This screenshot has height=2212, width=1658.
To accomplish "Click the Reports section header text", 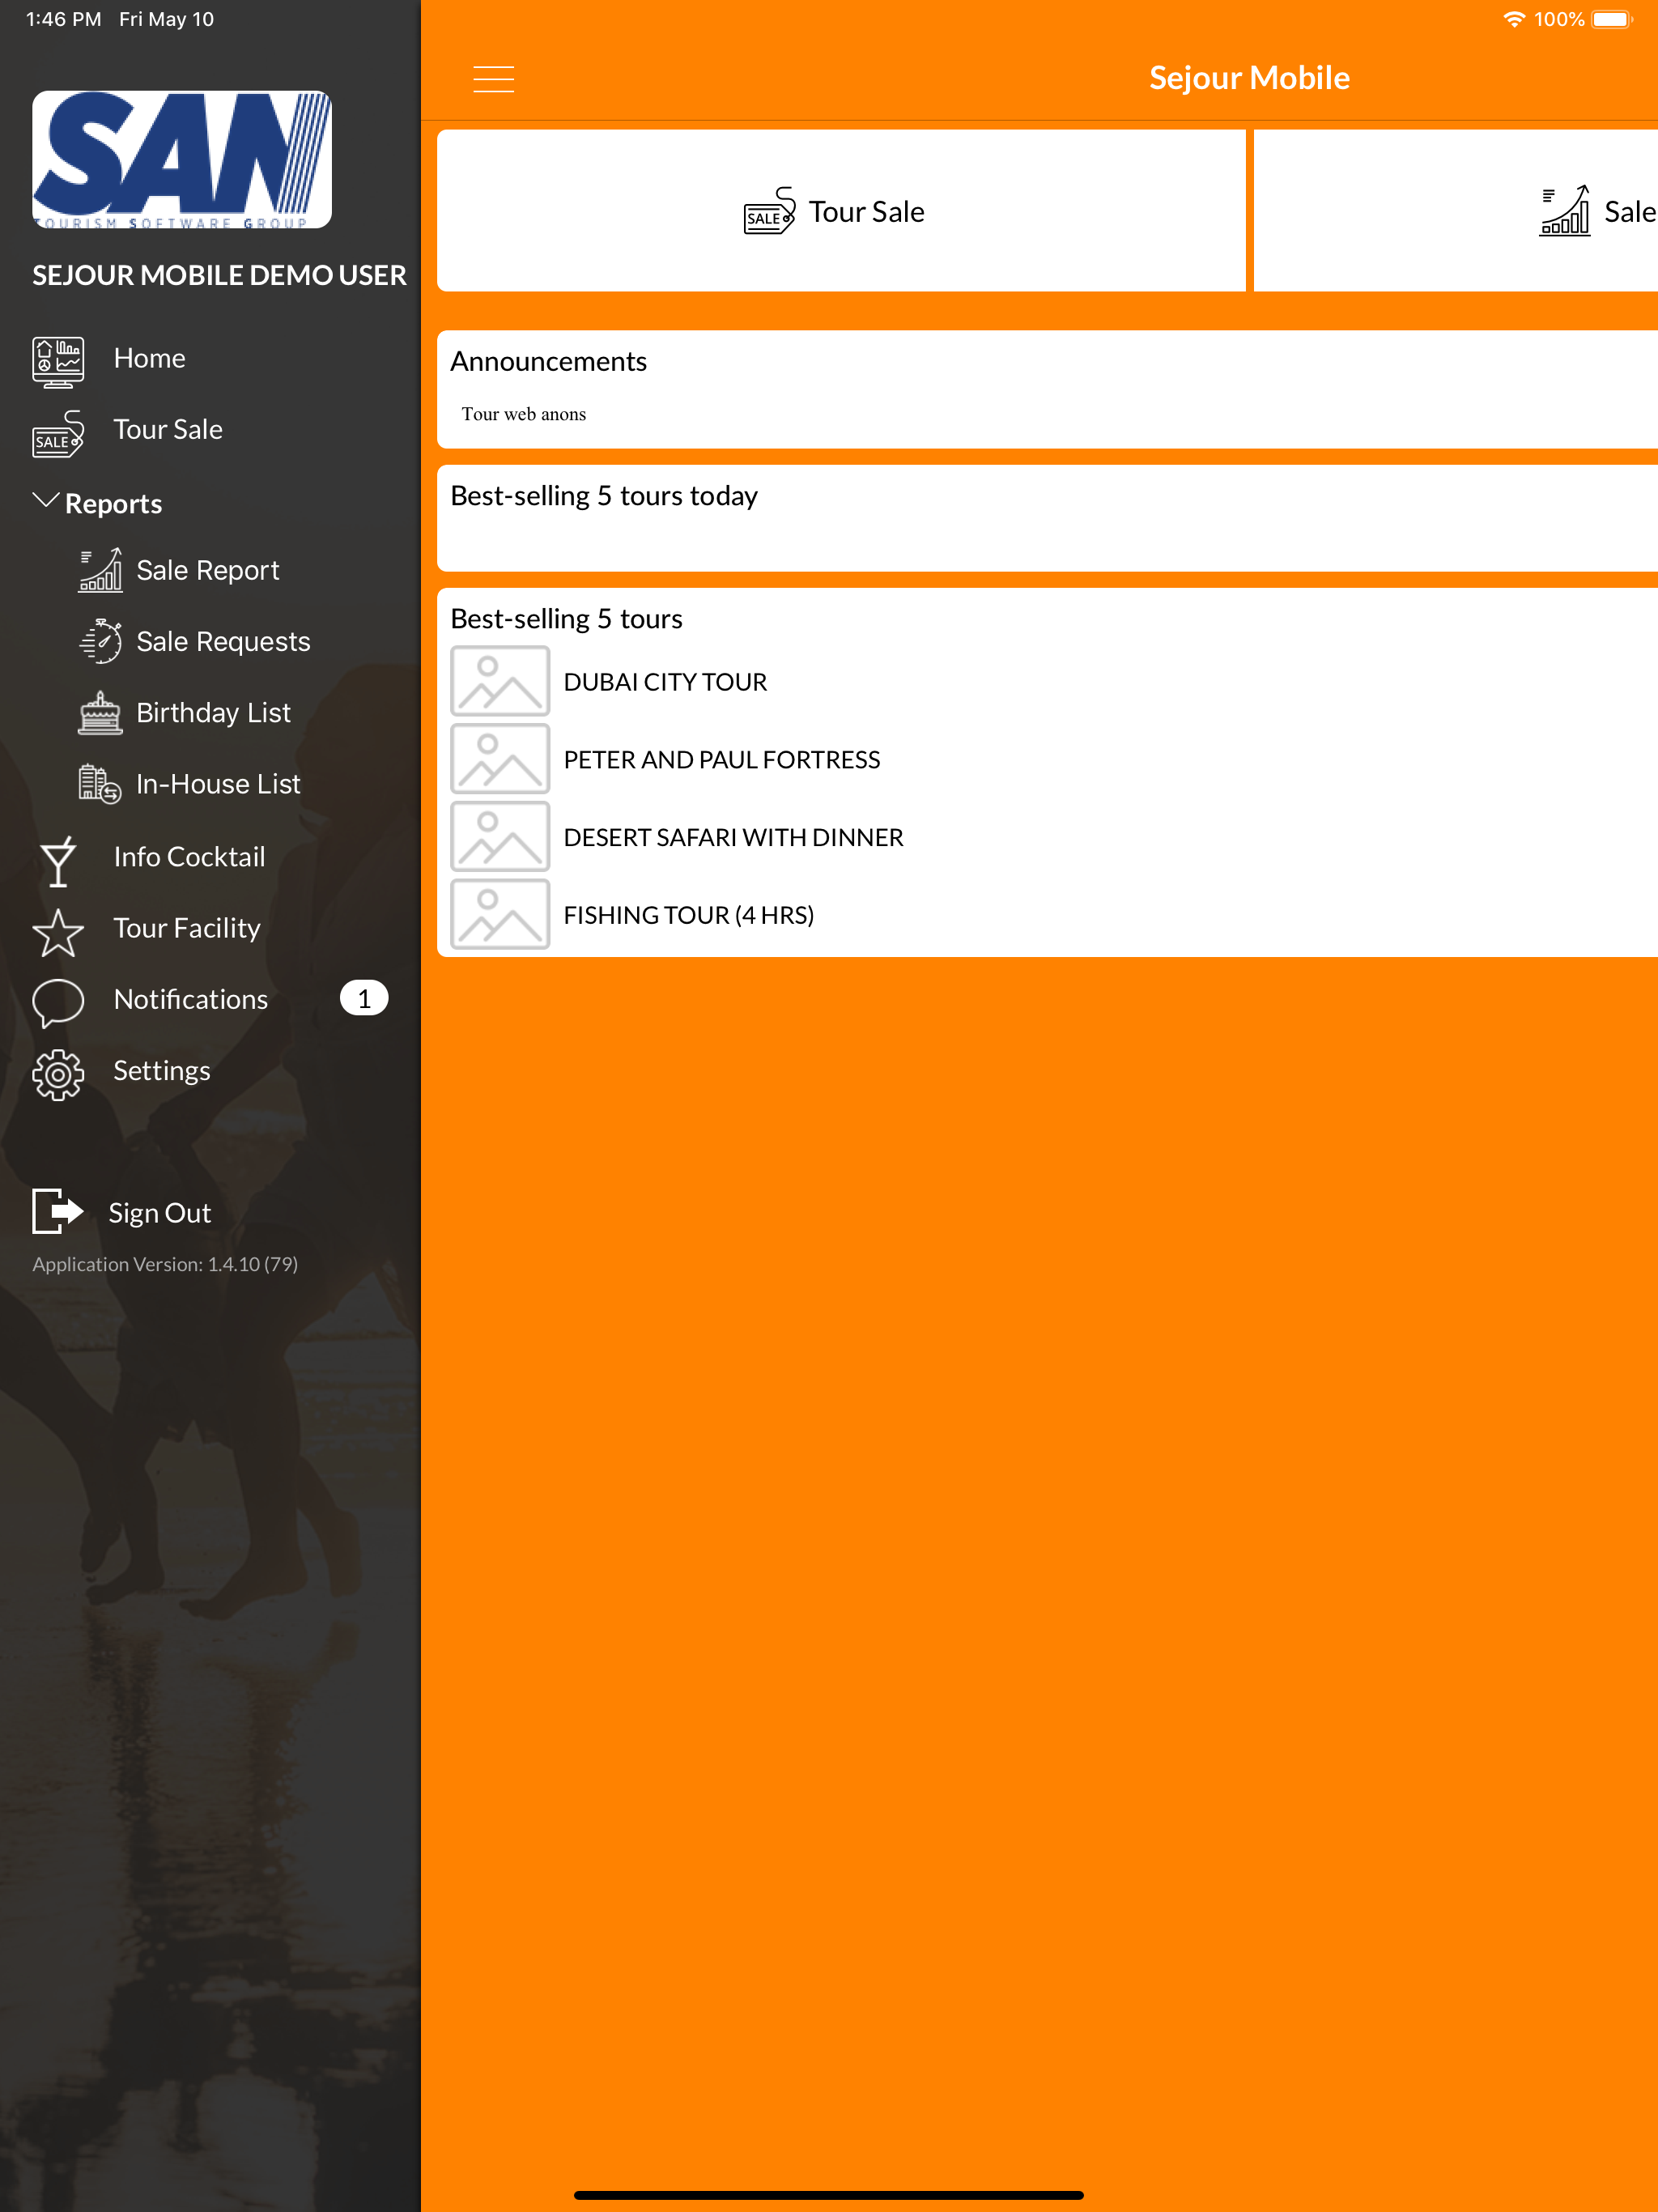I will (113, 504).
